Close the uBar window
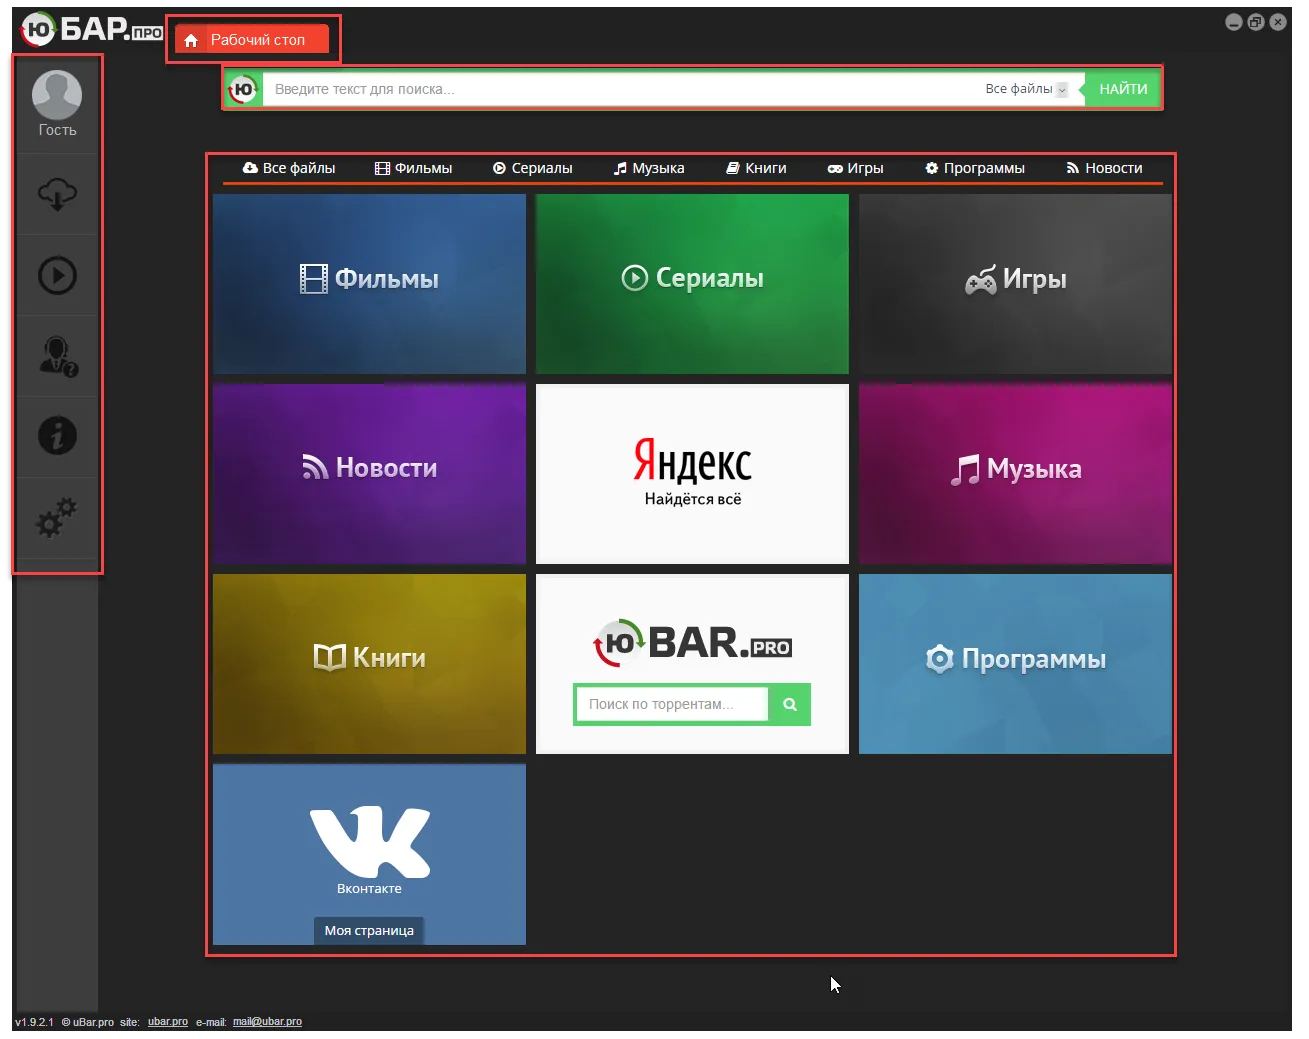Screen dimensions: 1309x1039 click(1278, 22)
